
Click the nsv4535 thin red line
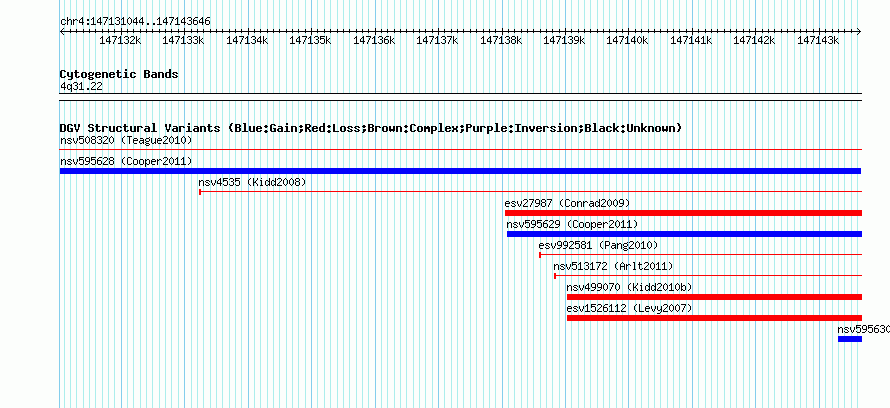click(530, 192)
